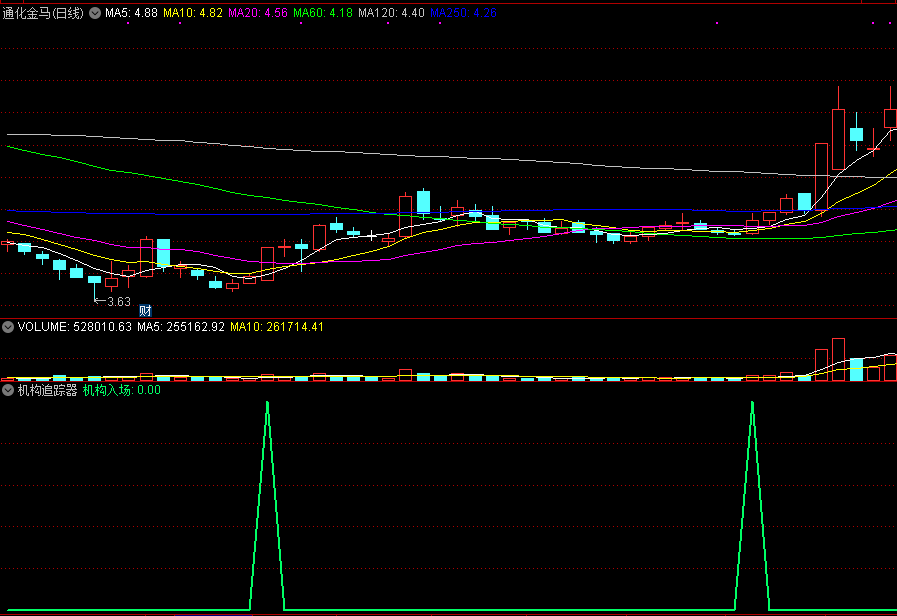The image size is (897, 616).
Task: Click the MA5: 4.88 label
Action: pyautogui.click(x=131, y=13)
